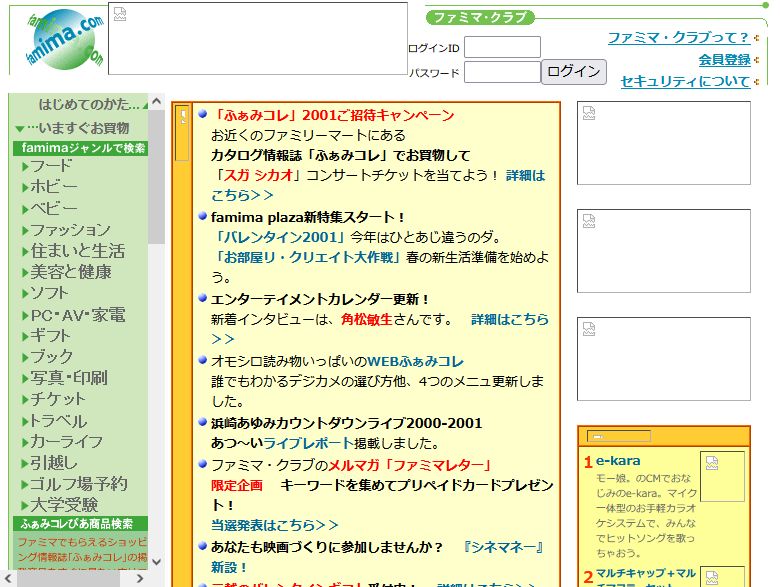Open the 『シネマネー』 link
This screenshot has height=587, width=780.
coord(503,547)
